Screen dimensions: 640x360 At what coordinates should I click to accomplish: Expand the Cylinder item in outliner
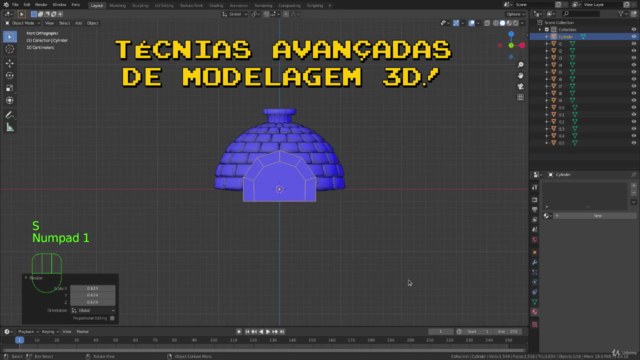point(547,37)
